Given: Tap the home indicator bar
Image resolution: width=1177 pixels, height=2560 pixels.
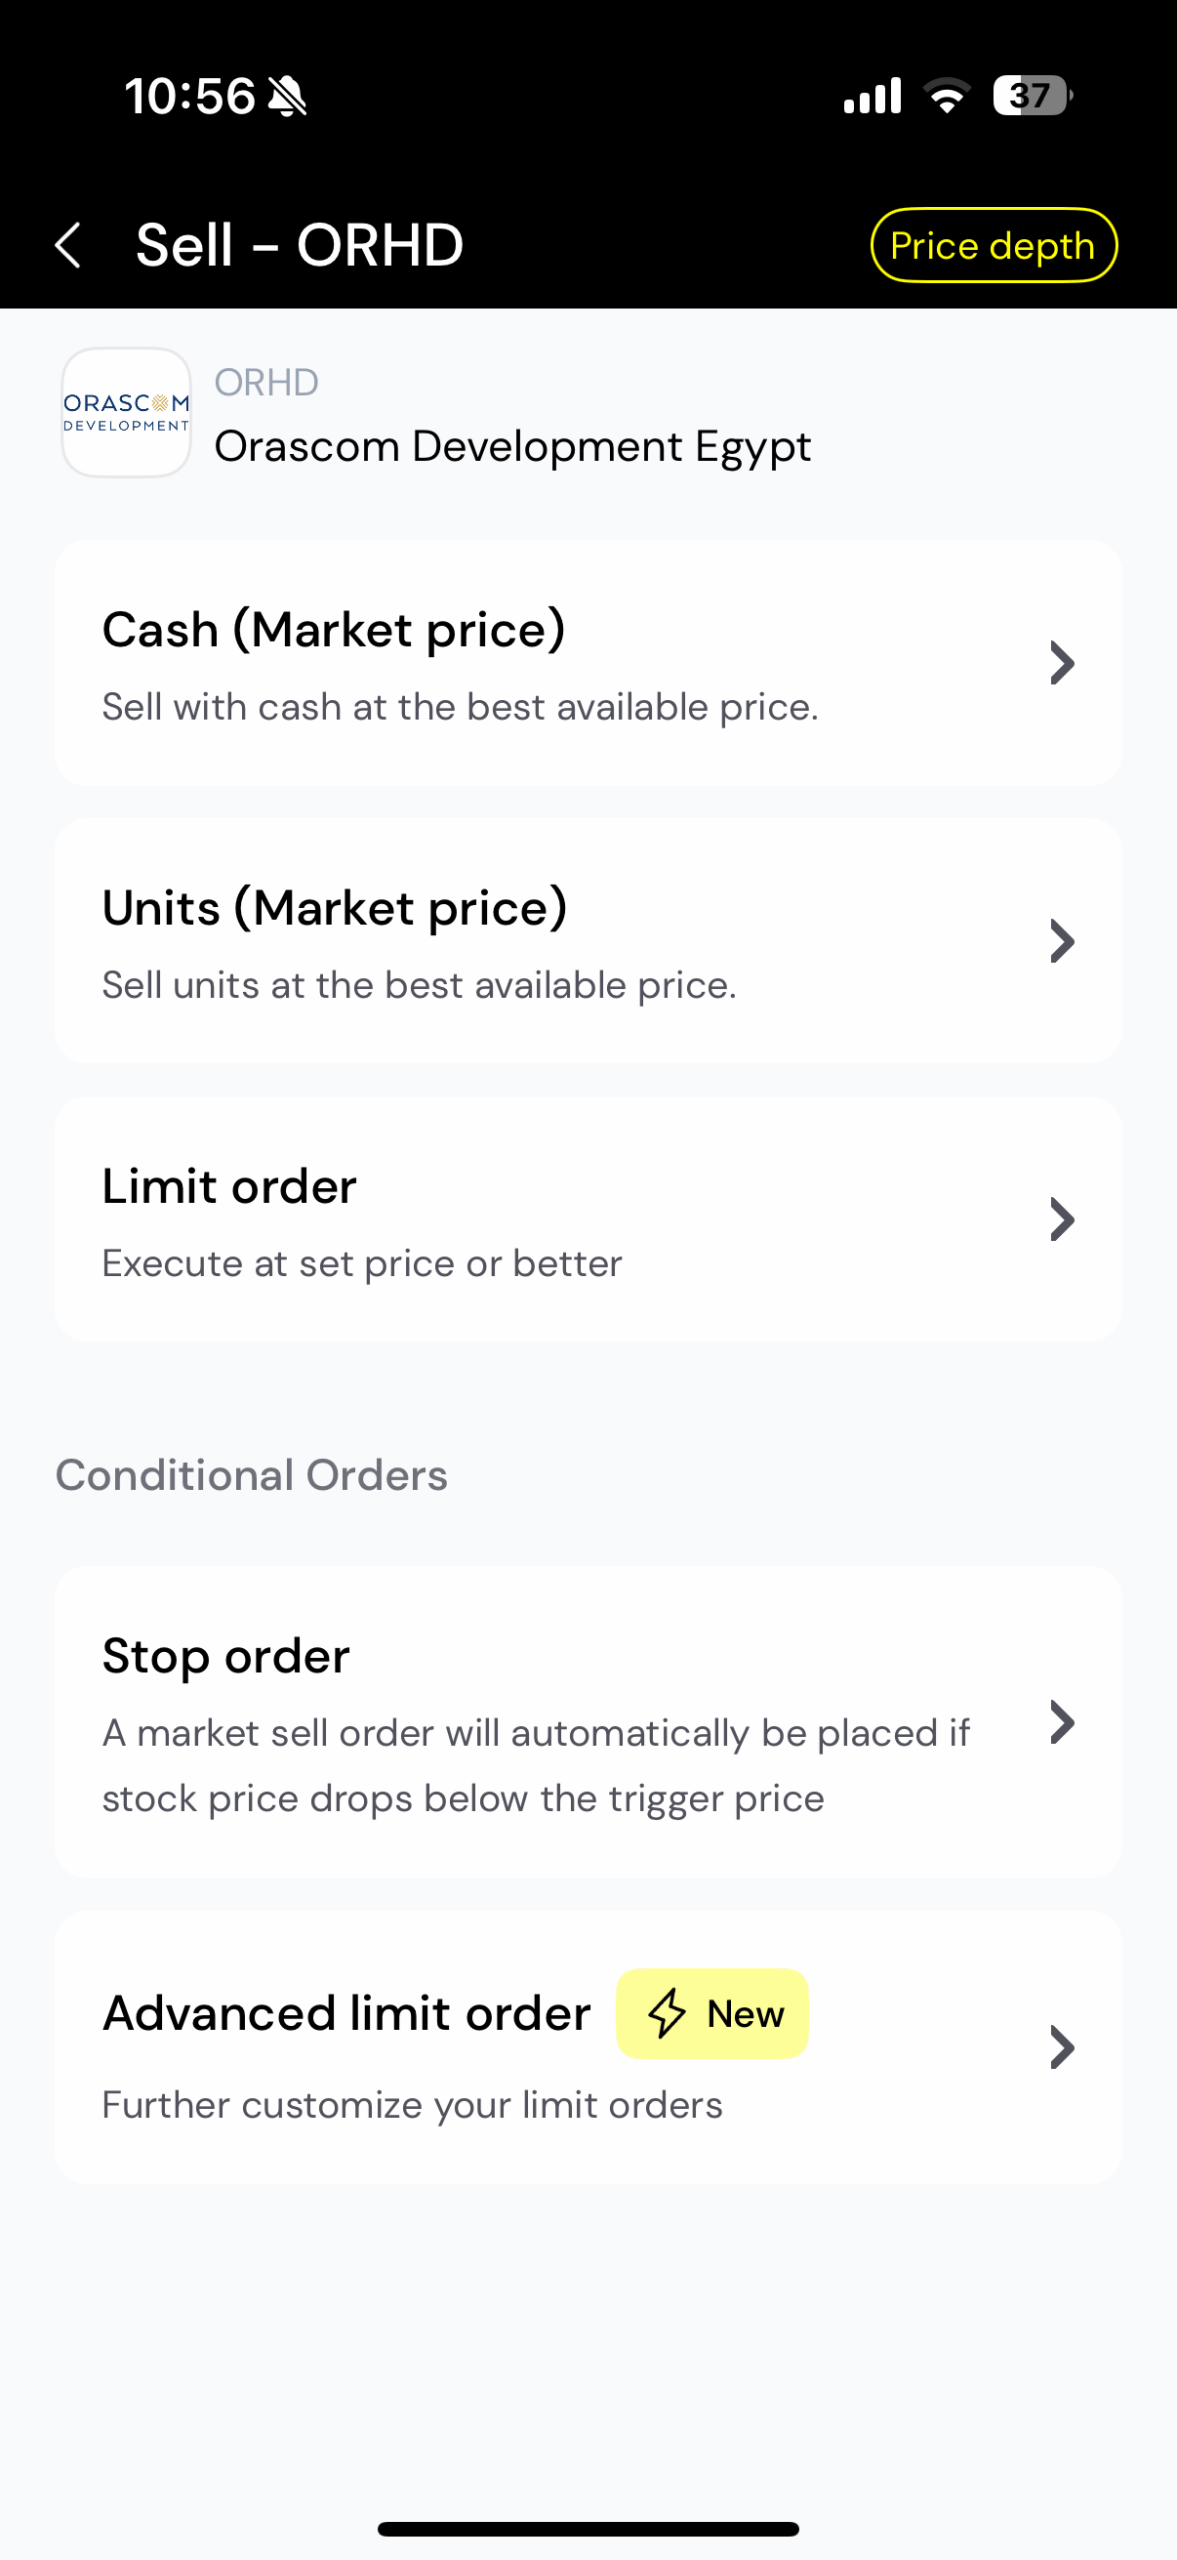Looking at the screenshot, I should 588,2529.
